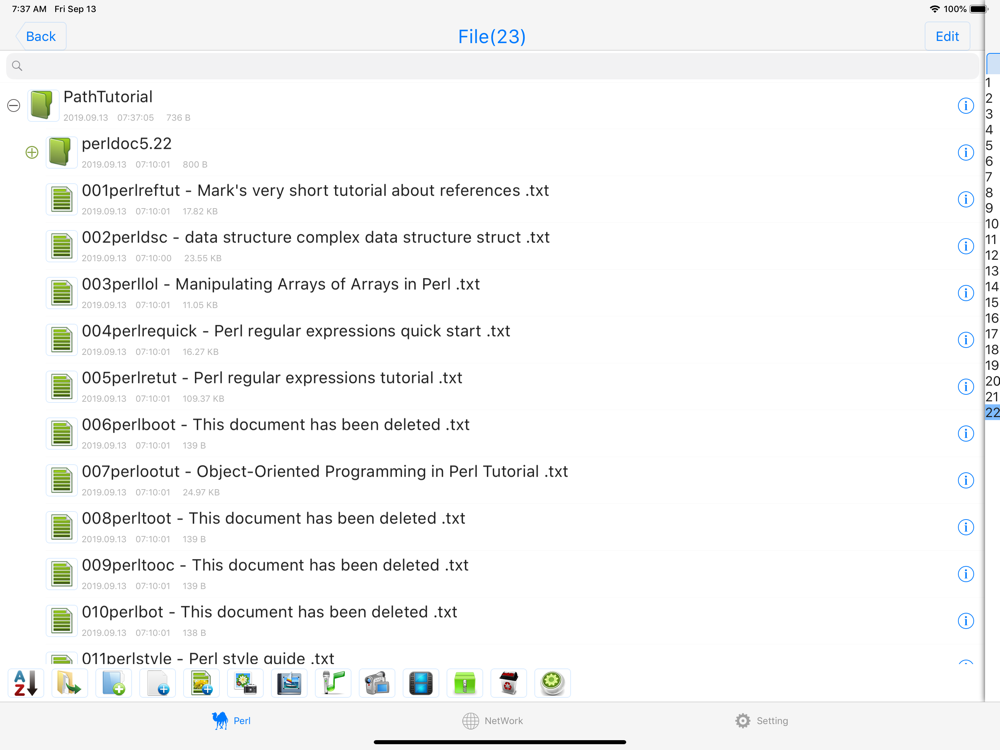The height and width of the screenshot is (750, 1000).
Task: Click the move-folder icon with green arrow
Action: click(69, 683)
